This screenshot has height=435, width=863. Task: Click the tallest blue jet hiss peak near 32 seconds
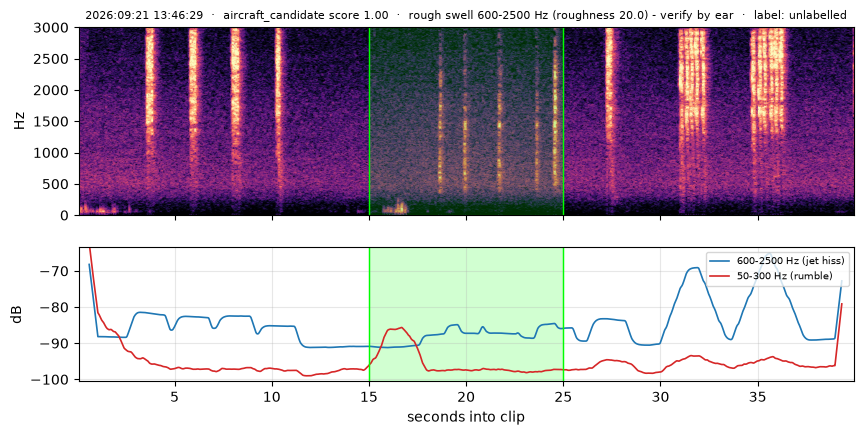695,268
